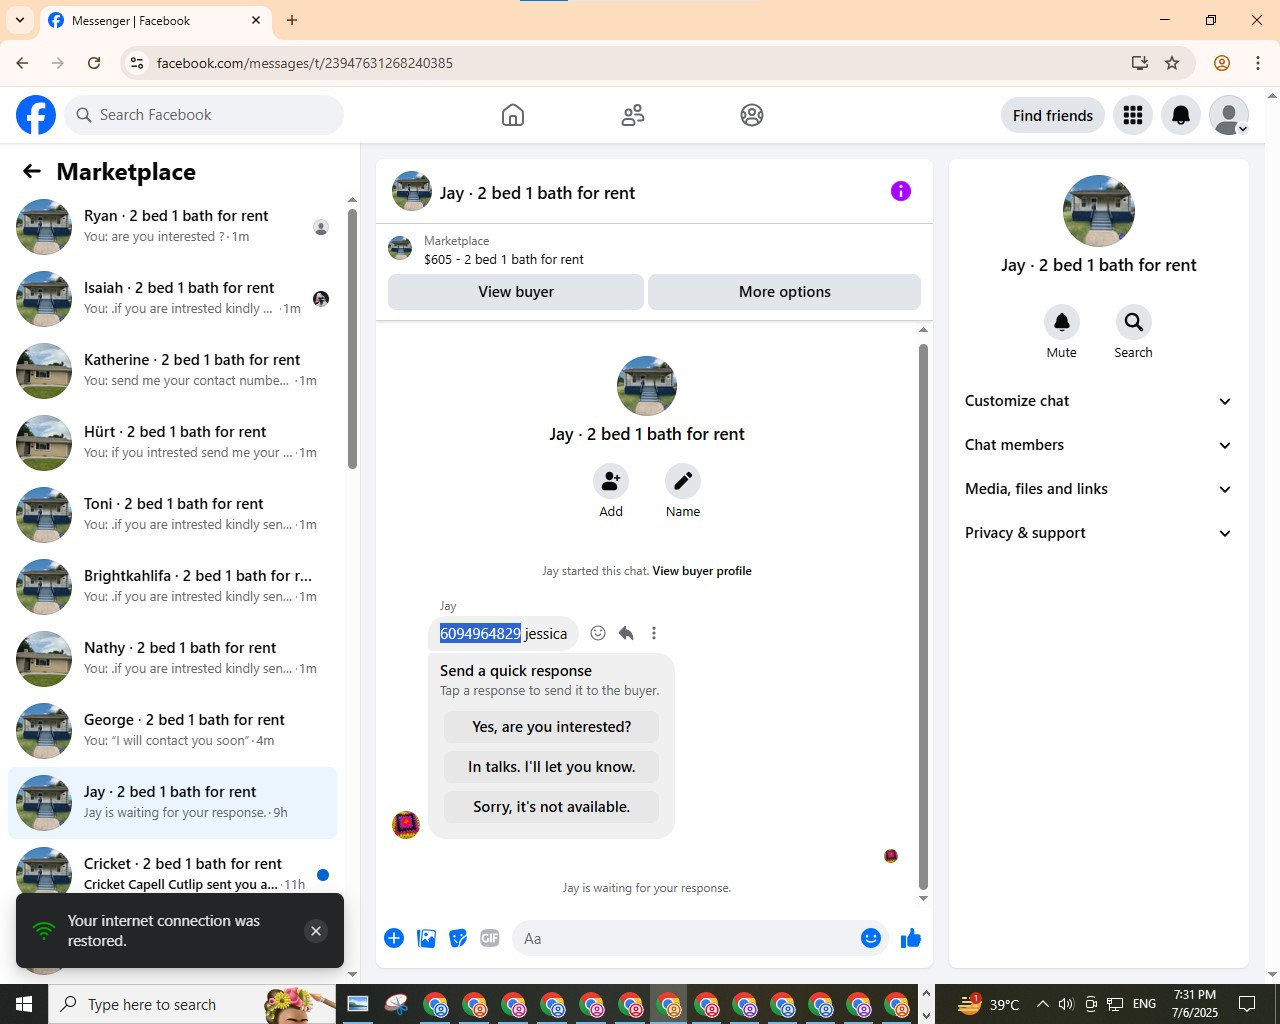This screenshot has height=1024, width=1280.
Task: Open the Chrome tab search dropdown
Action: point(20,20)
